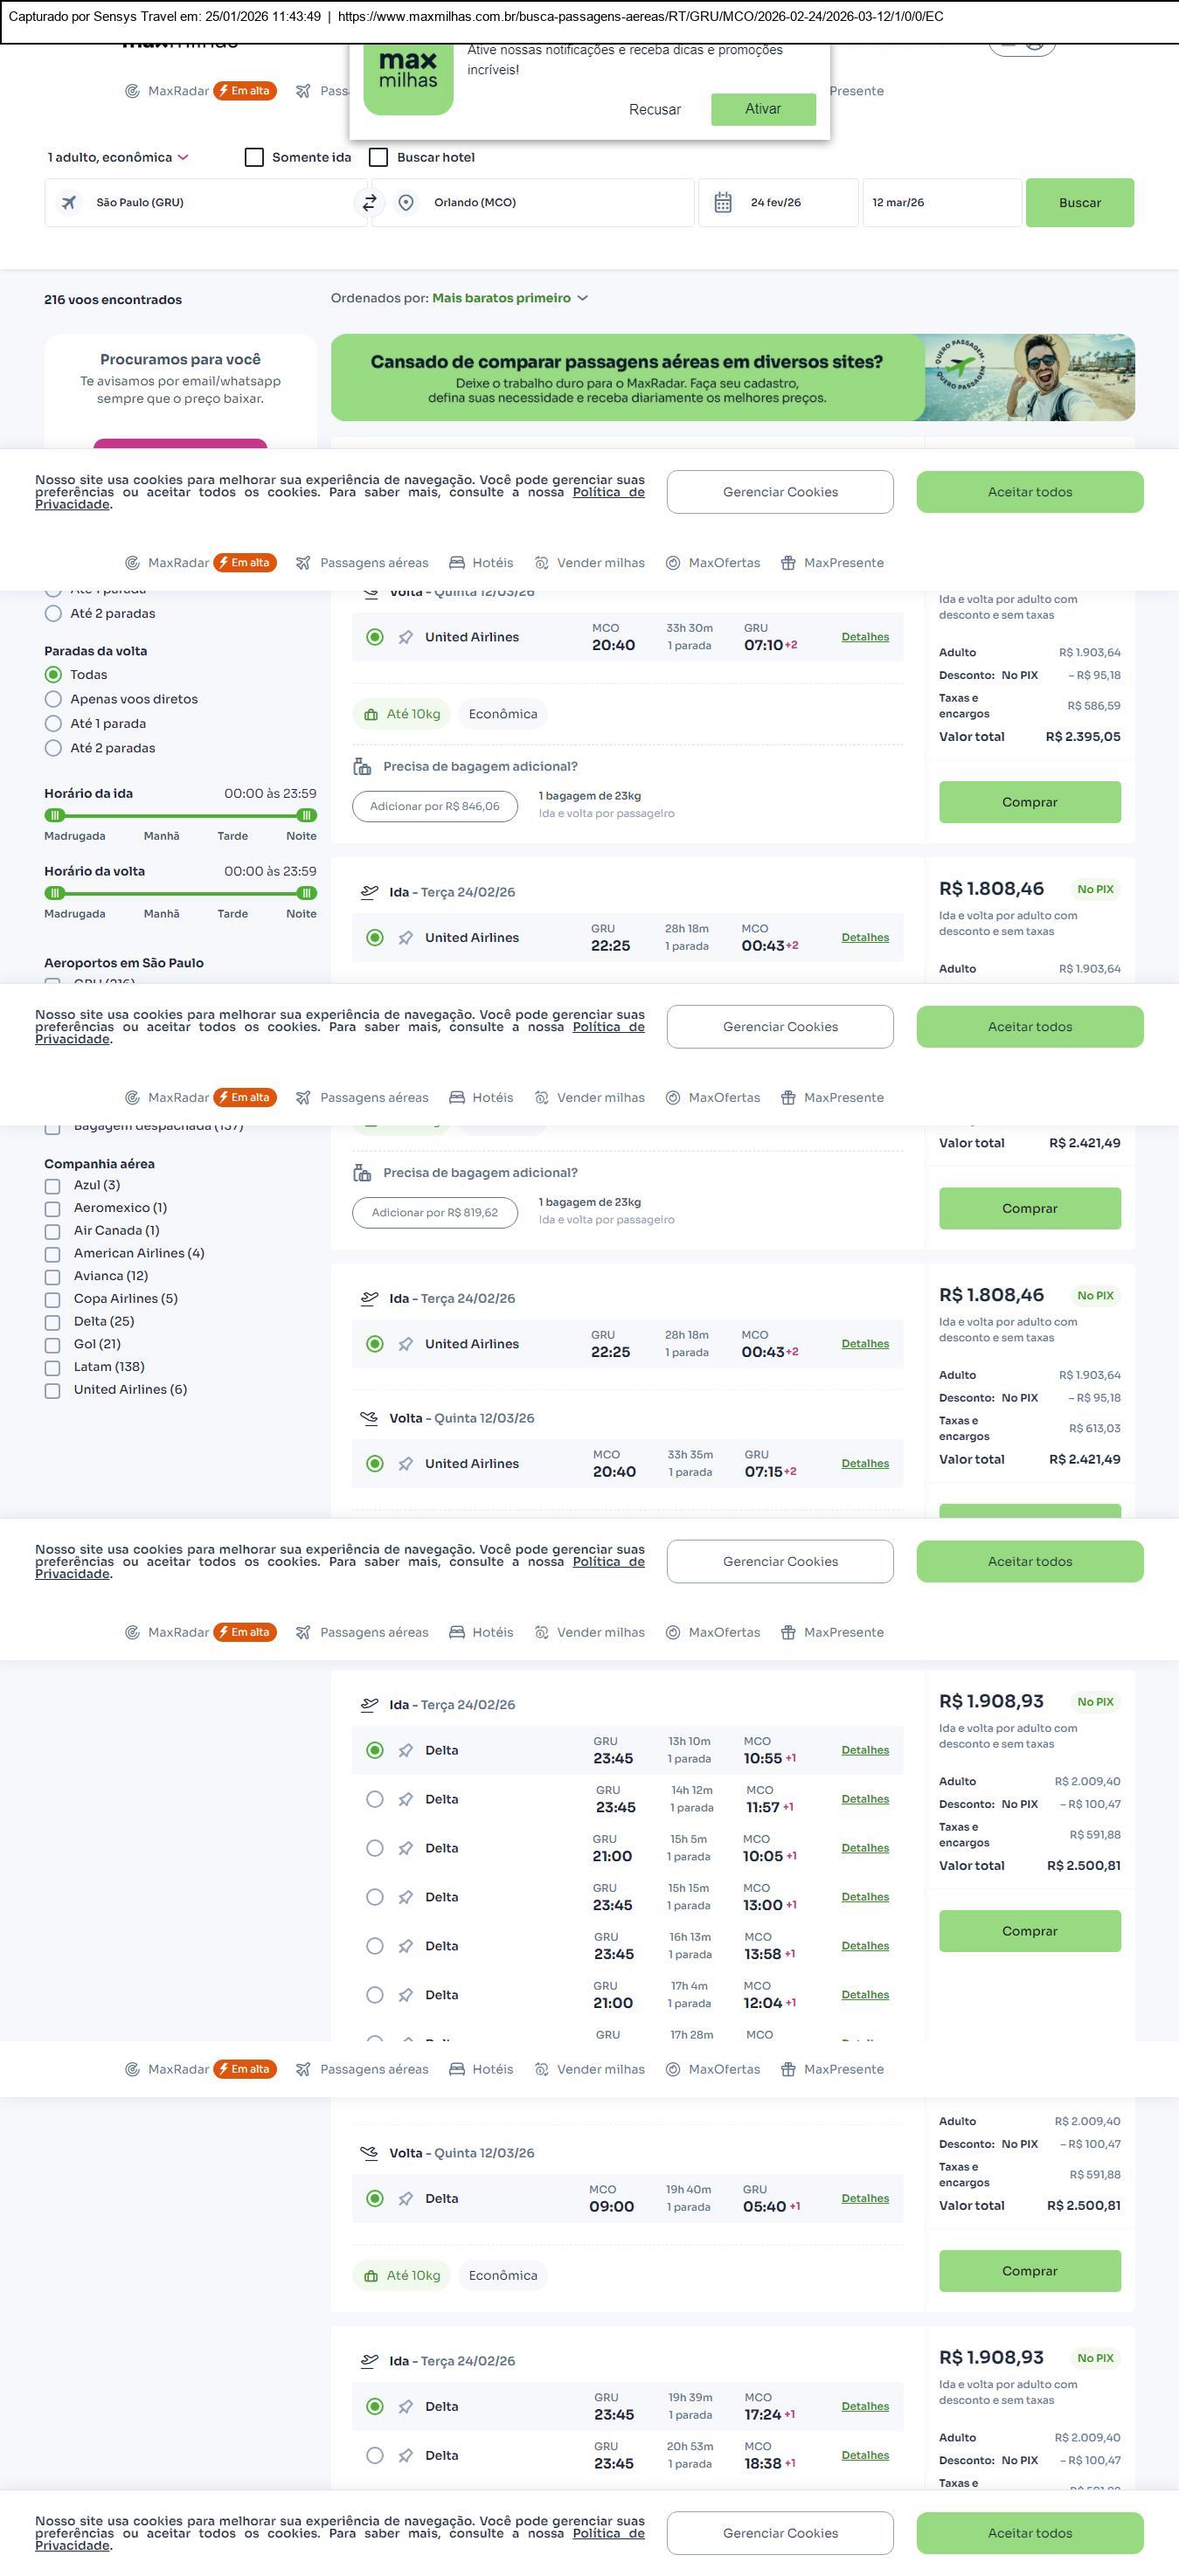
Task: Open the return date '12 mar/26' picker
Action: [940, 203]
